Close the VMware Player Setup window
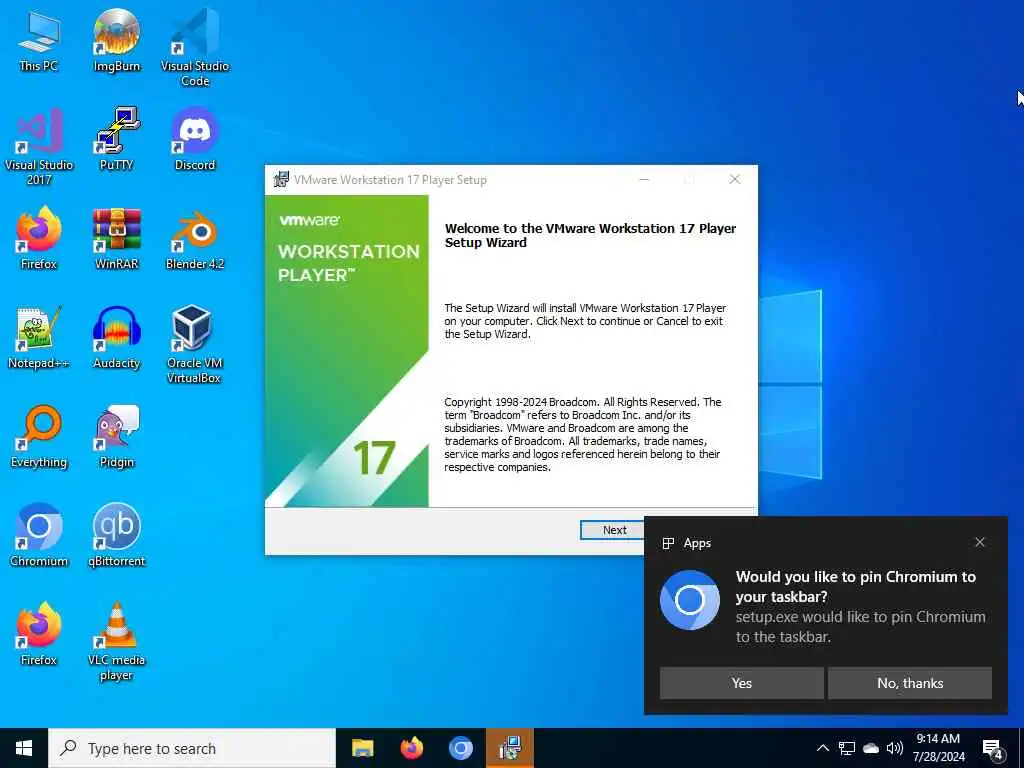 click(735, 180)
